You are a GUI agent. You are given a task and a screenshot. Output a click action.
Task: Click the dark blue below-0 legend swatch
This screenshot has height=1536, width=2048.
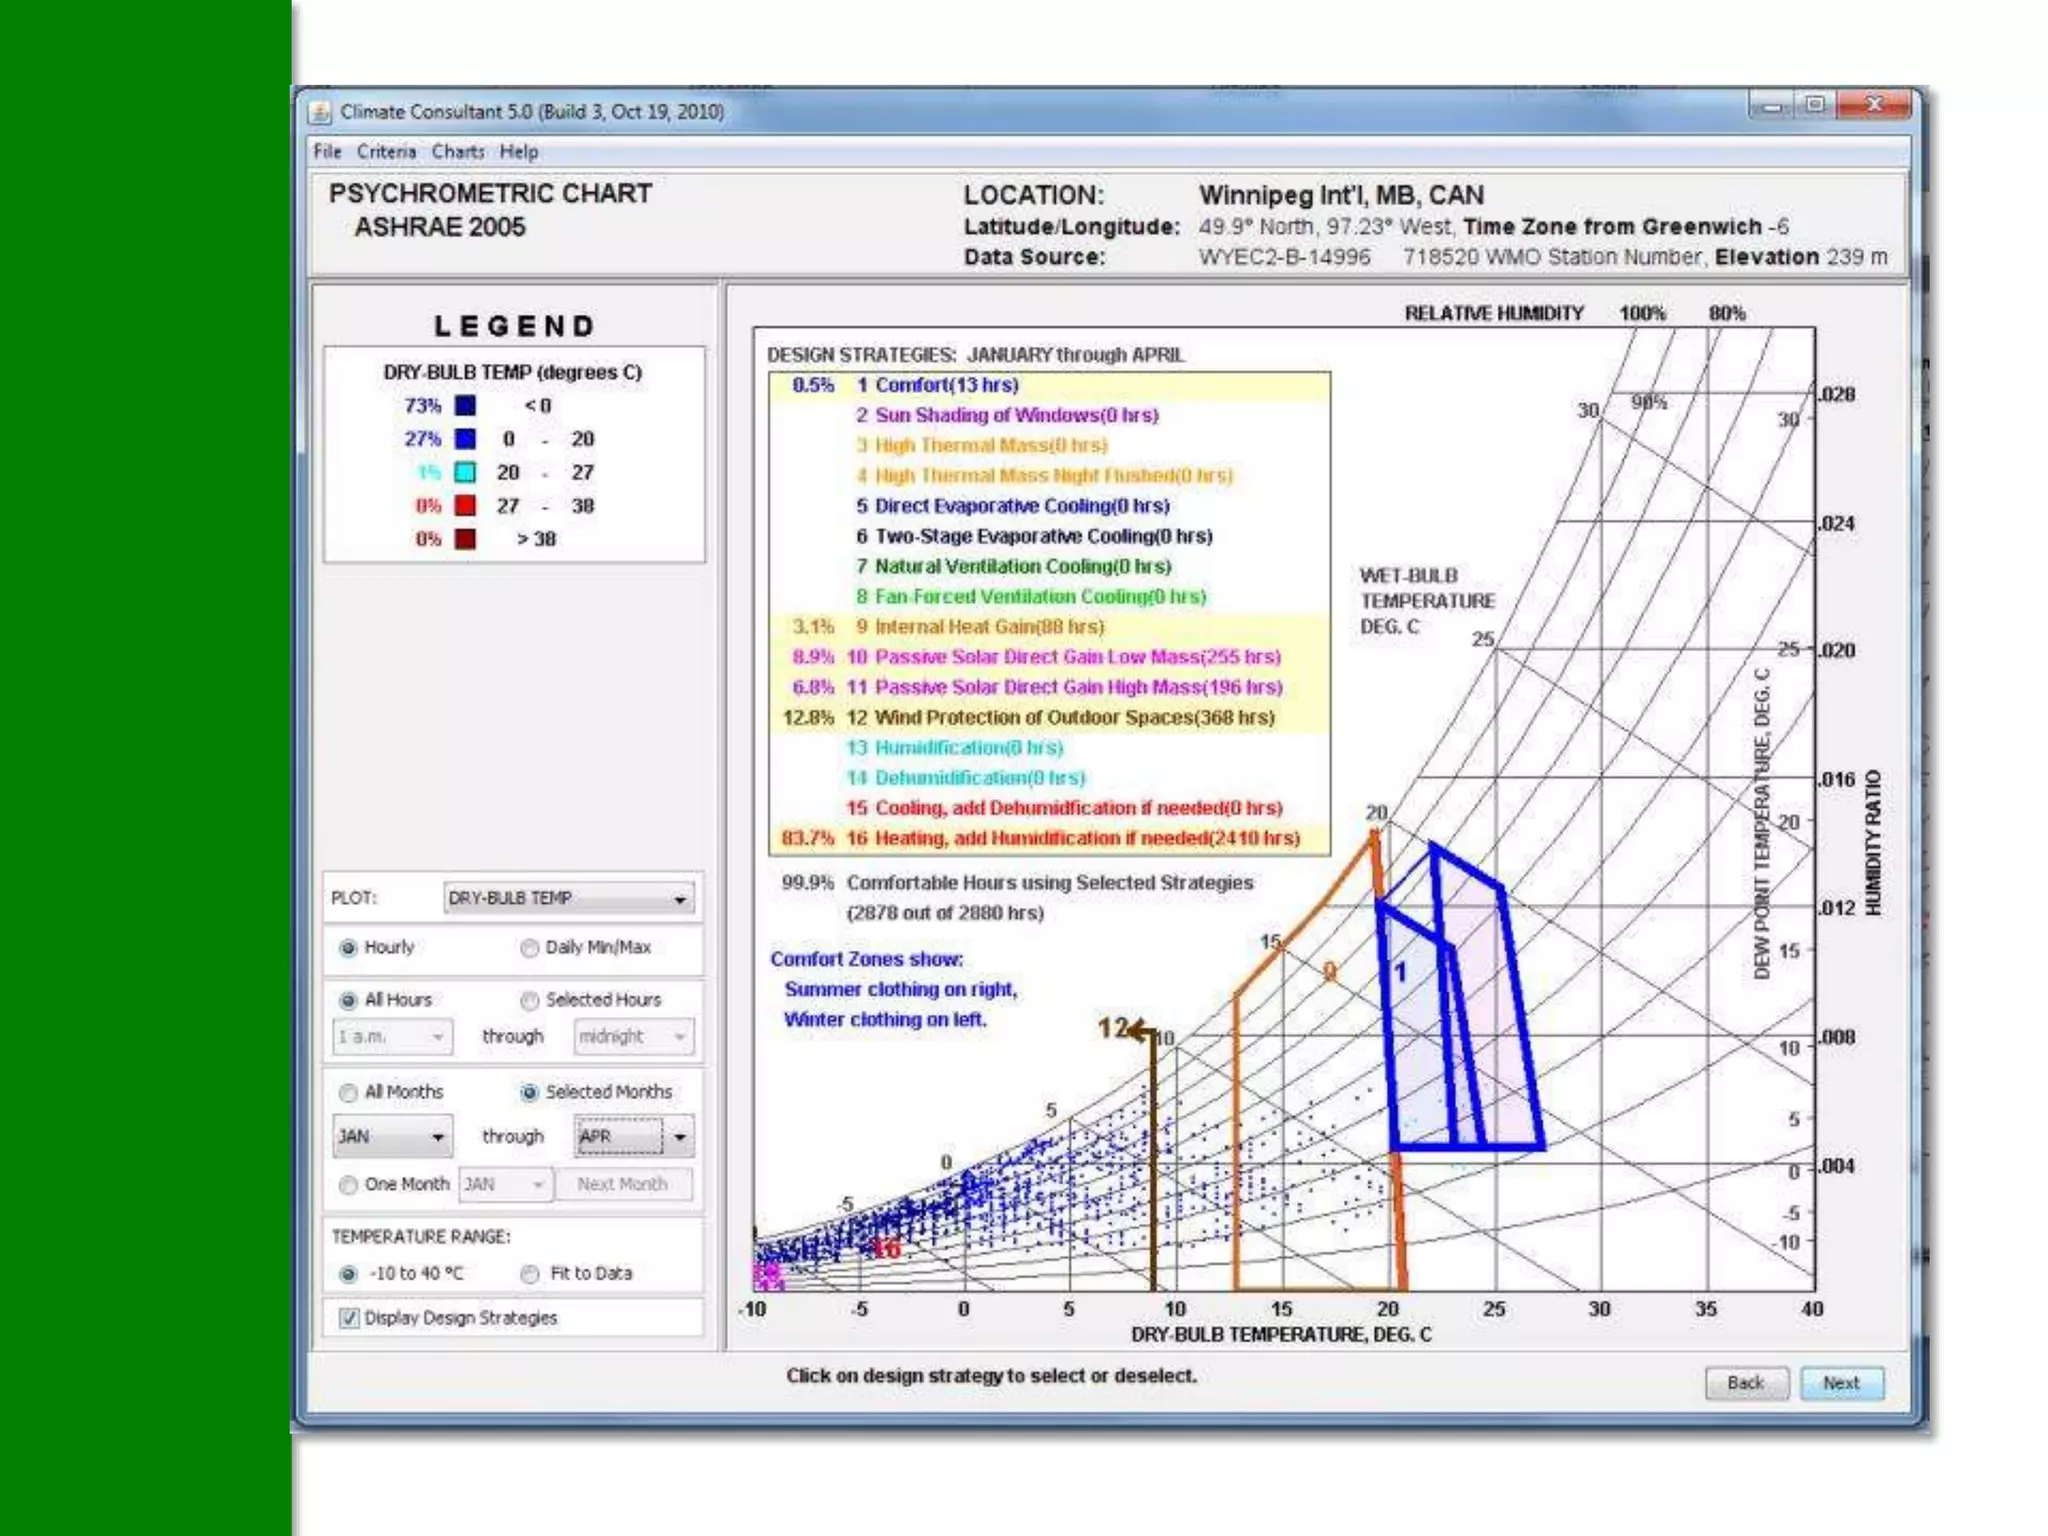point(465,406)
